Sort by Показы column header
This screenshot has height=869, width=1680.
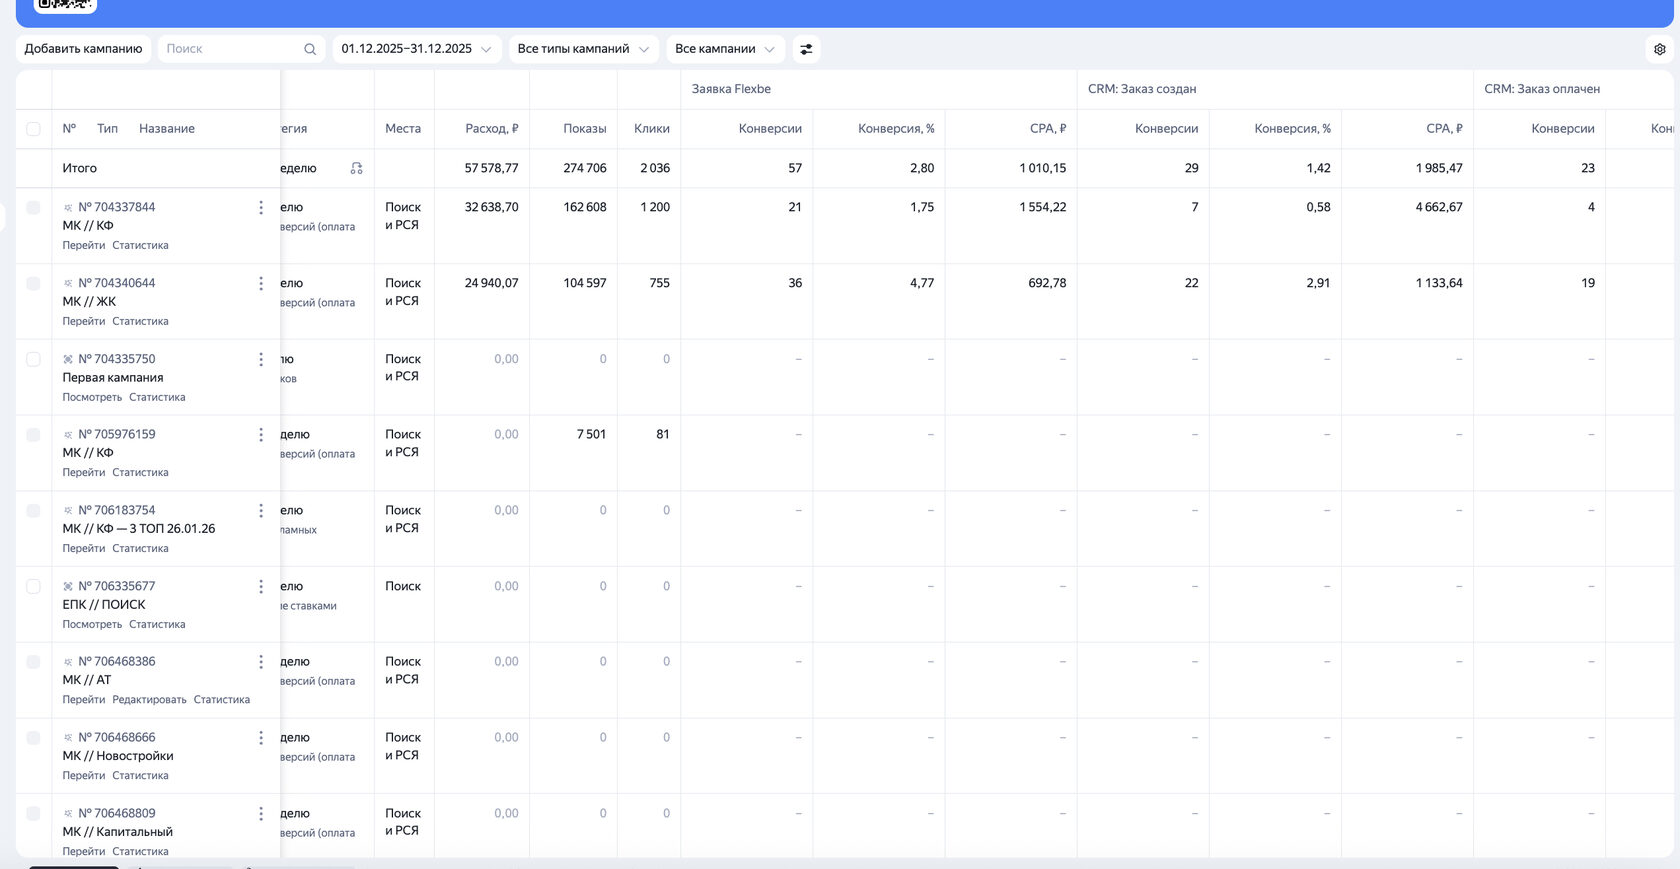click(585, 129)
